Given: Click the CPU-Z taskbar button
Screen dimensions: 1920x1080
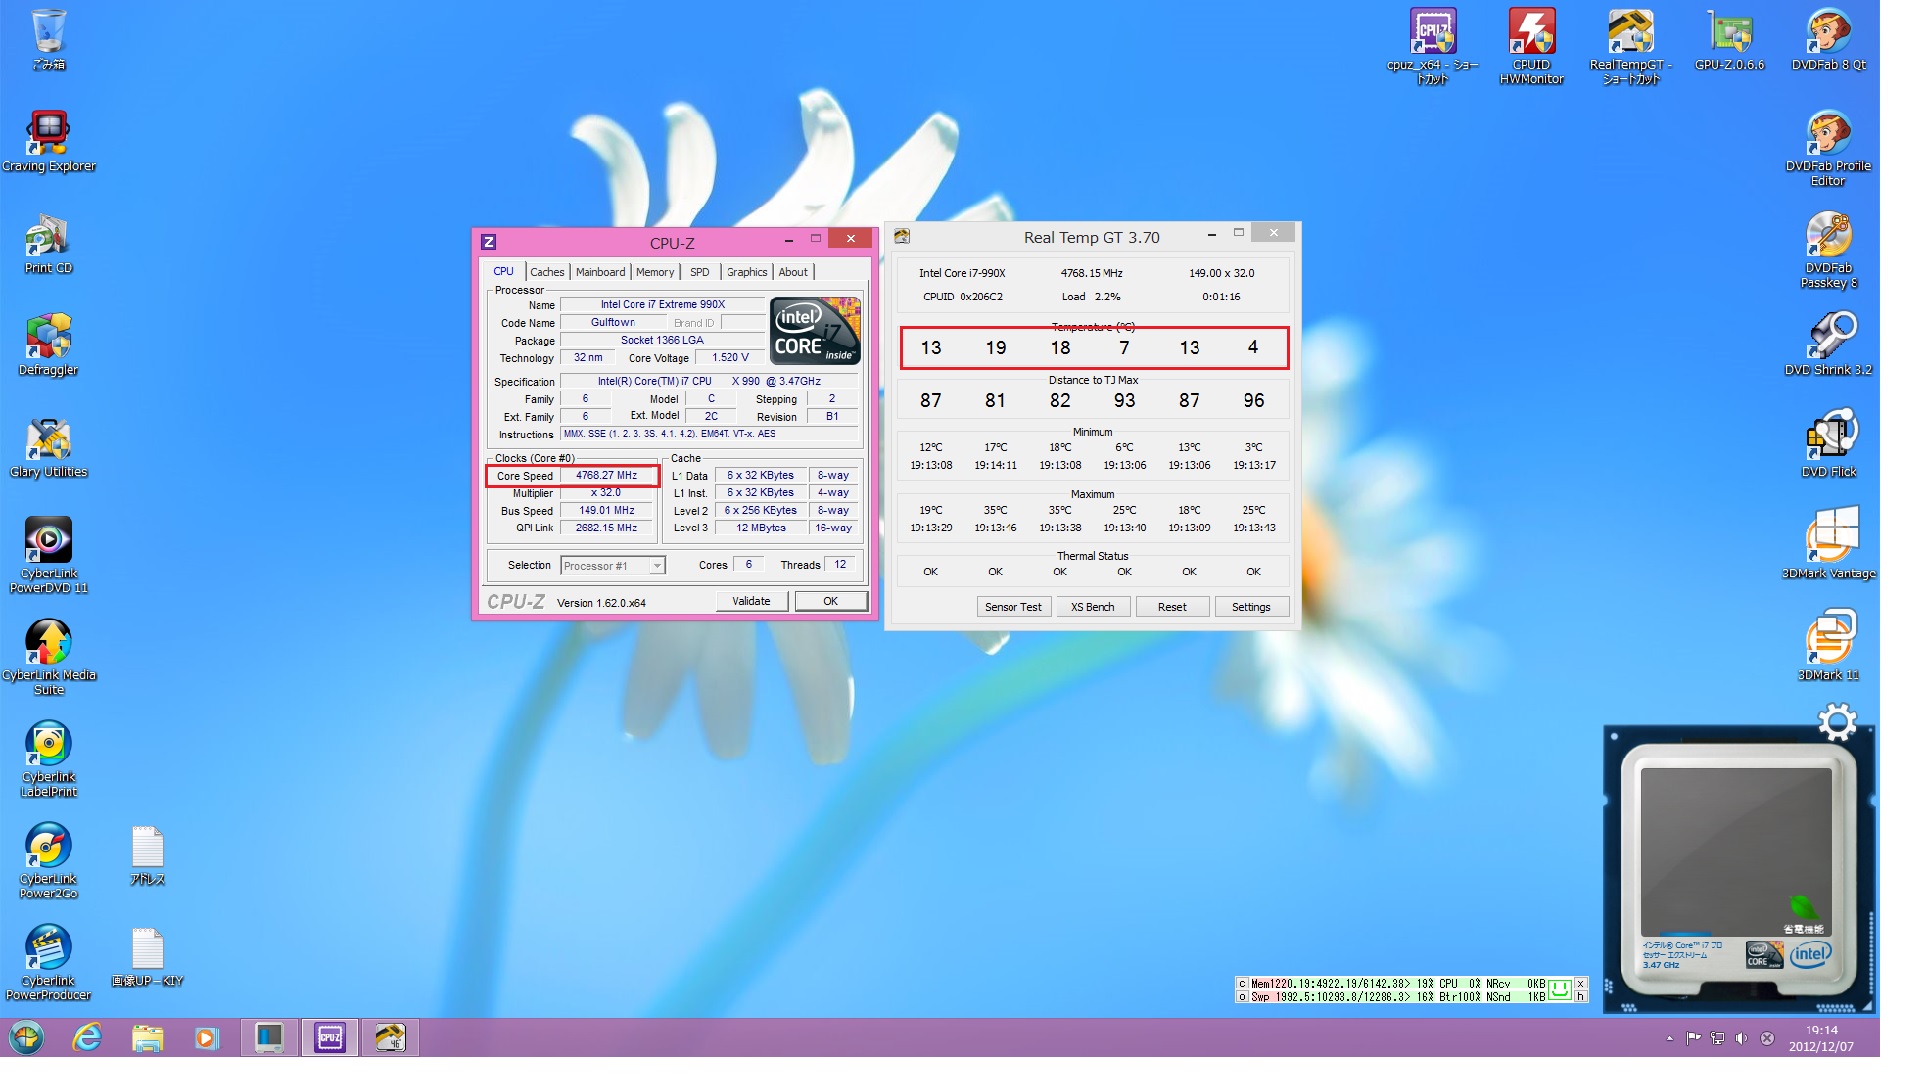Looking at the screenshot, I should (x=330, y=1038).
